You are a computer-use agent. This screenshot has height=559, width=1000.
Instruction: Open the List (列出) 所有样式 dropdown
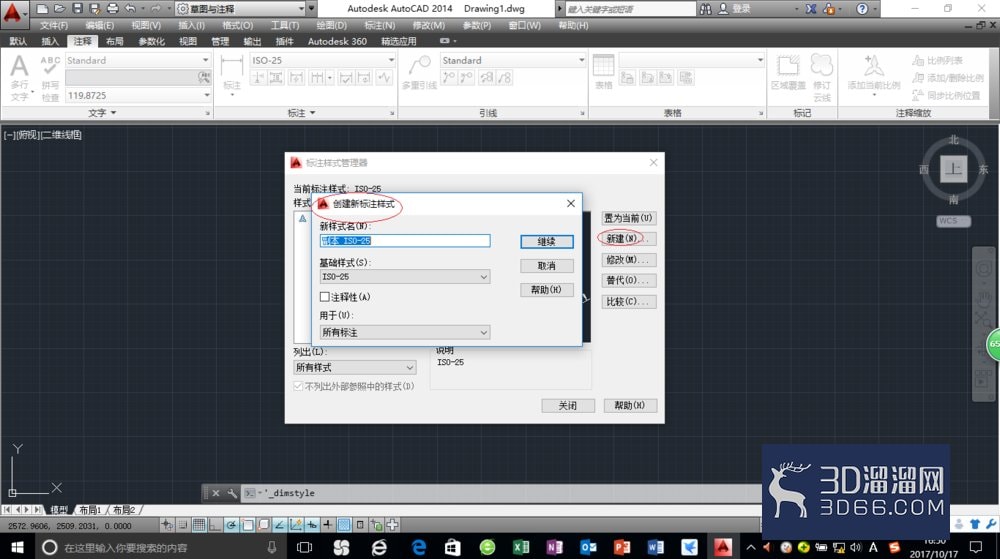355,367
